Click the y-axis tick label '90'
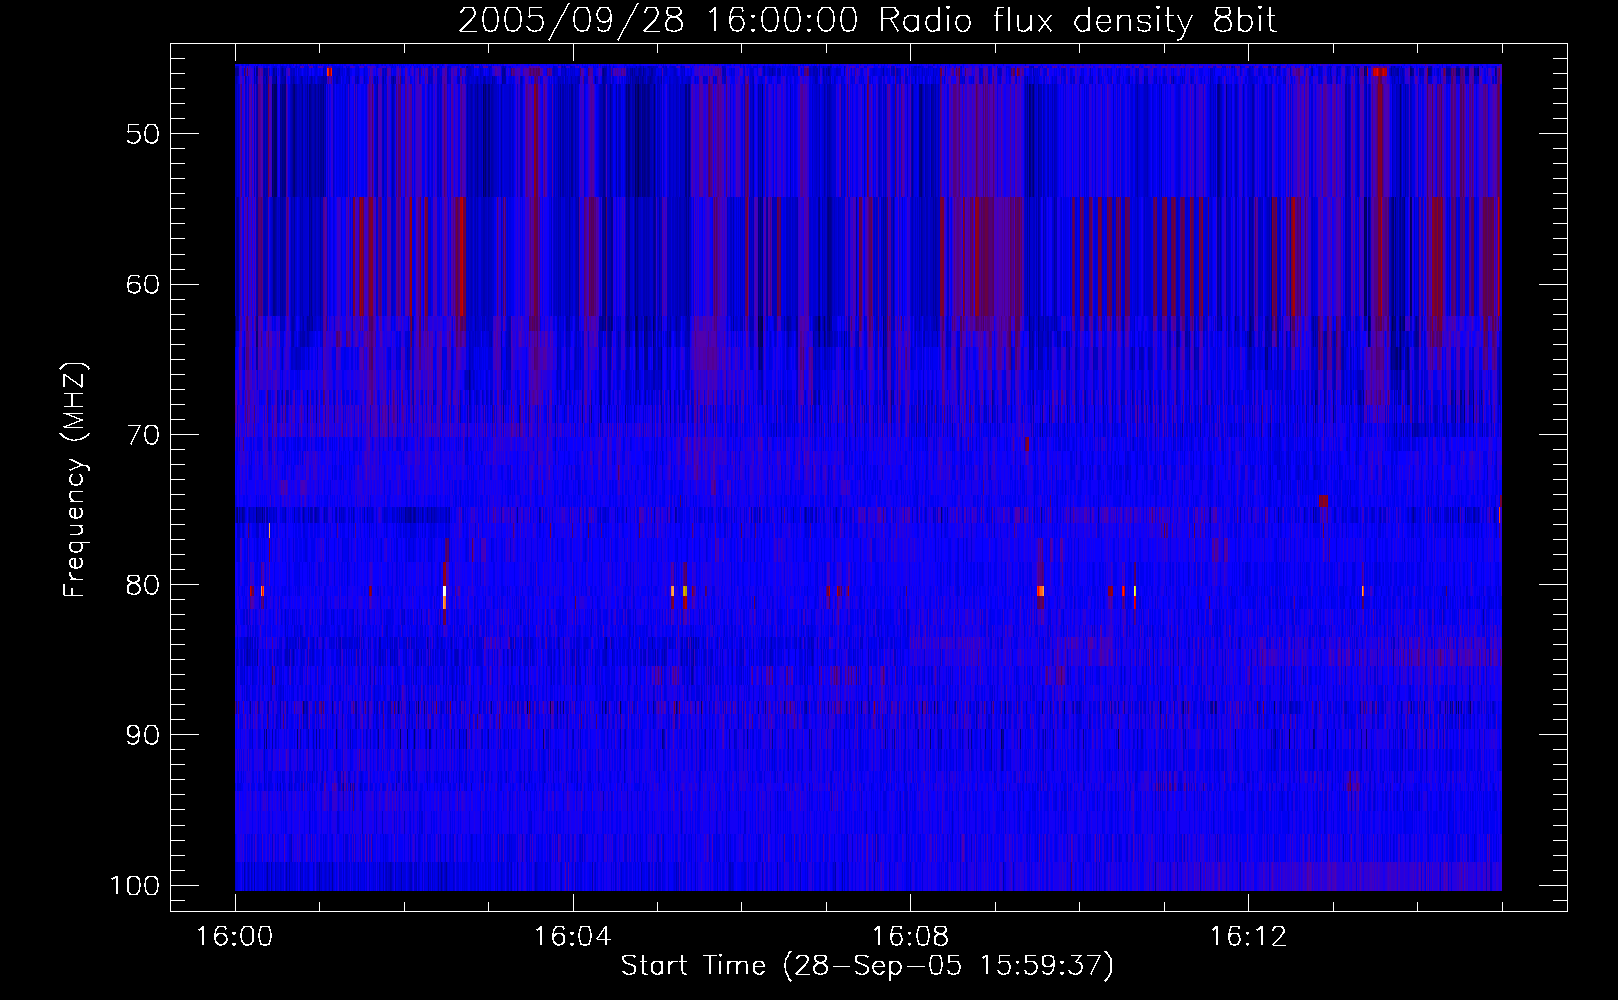The image size is (1618, 1000). click(143, 735)
